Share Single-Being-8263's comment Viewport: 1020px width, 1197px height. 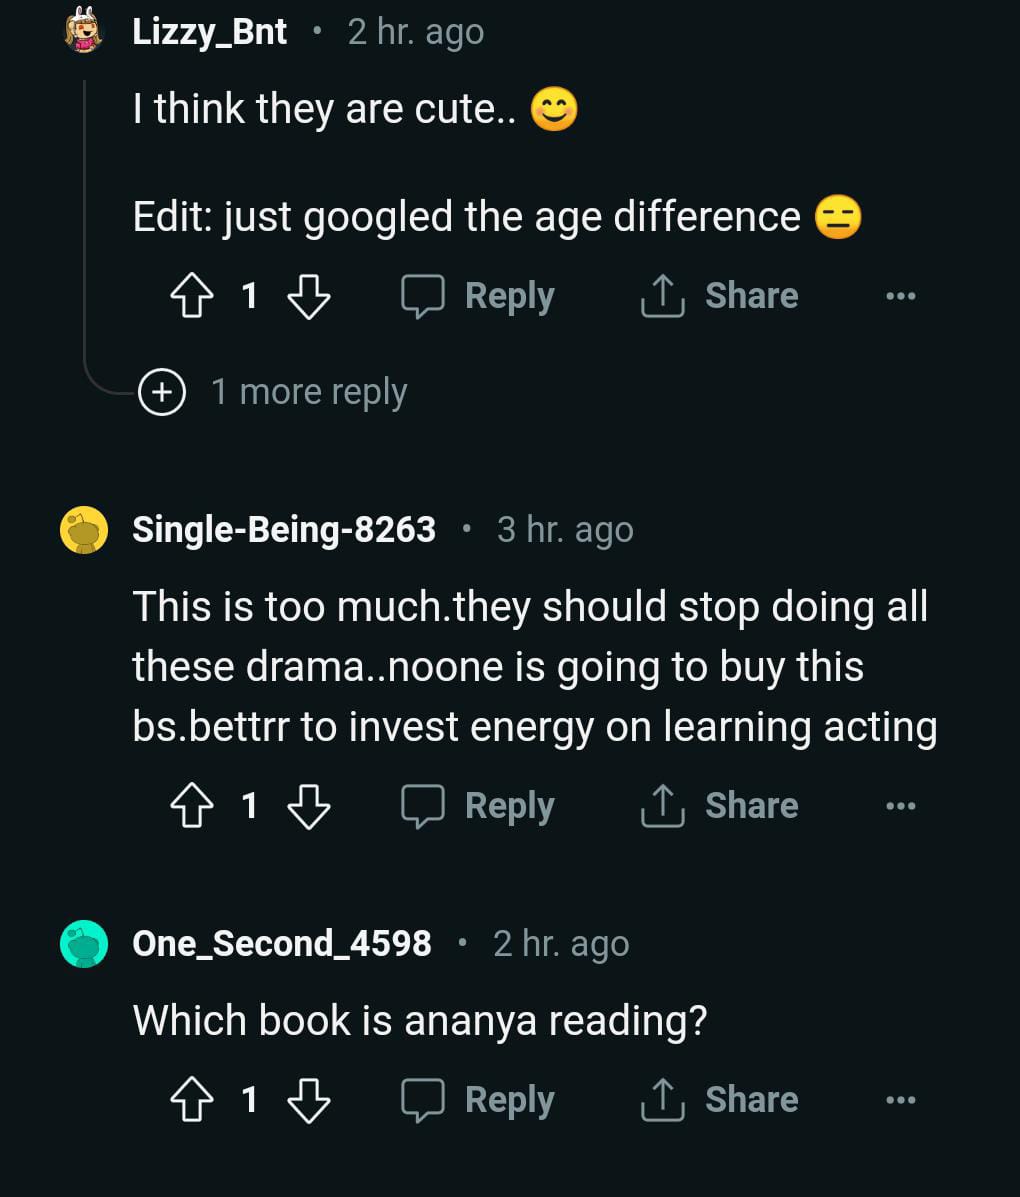pyautogui.click(x=720, y=806)
